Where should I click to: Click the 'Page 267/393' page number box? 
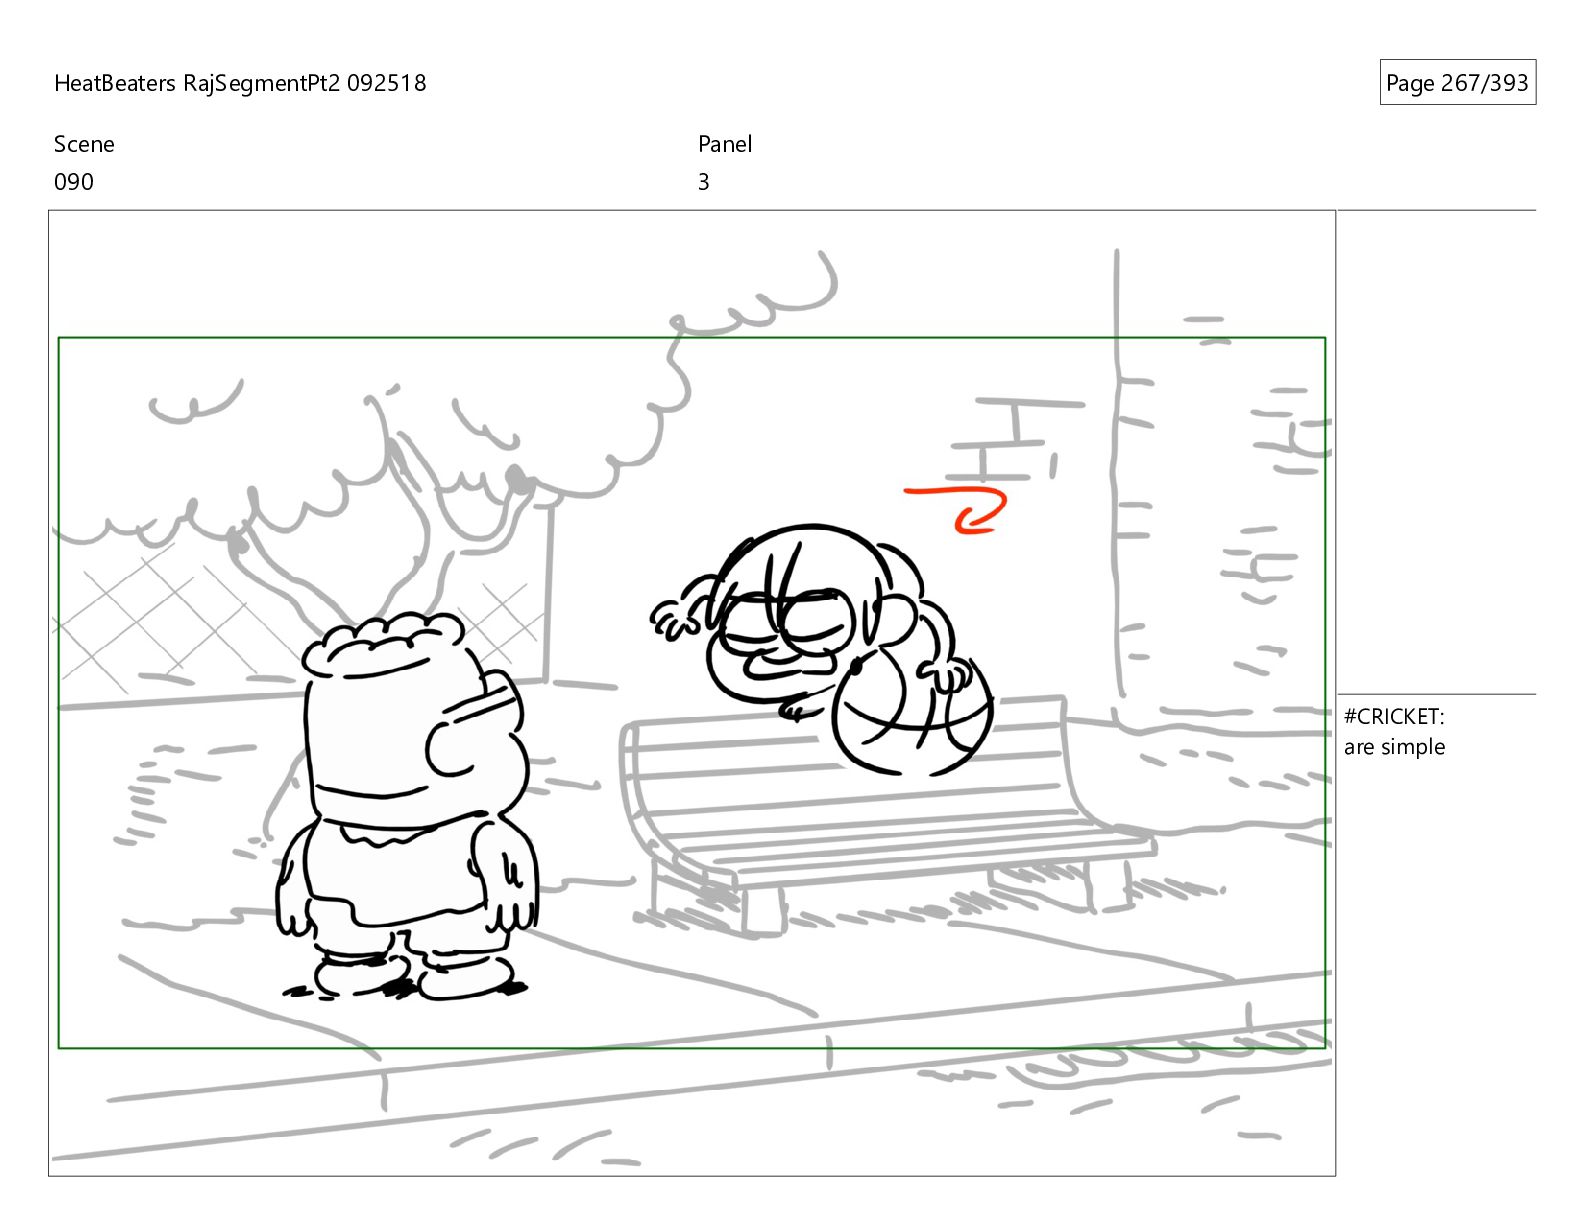click(1457, 83)
